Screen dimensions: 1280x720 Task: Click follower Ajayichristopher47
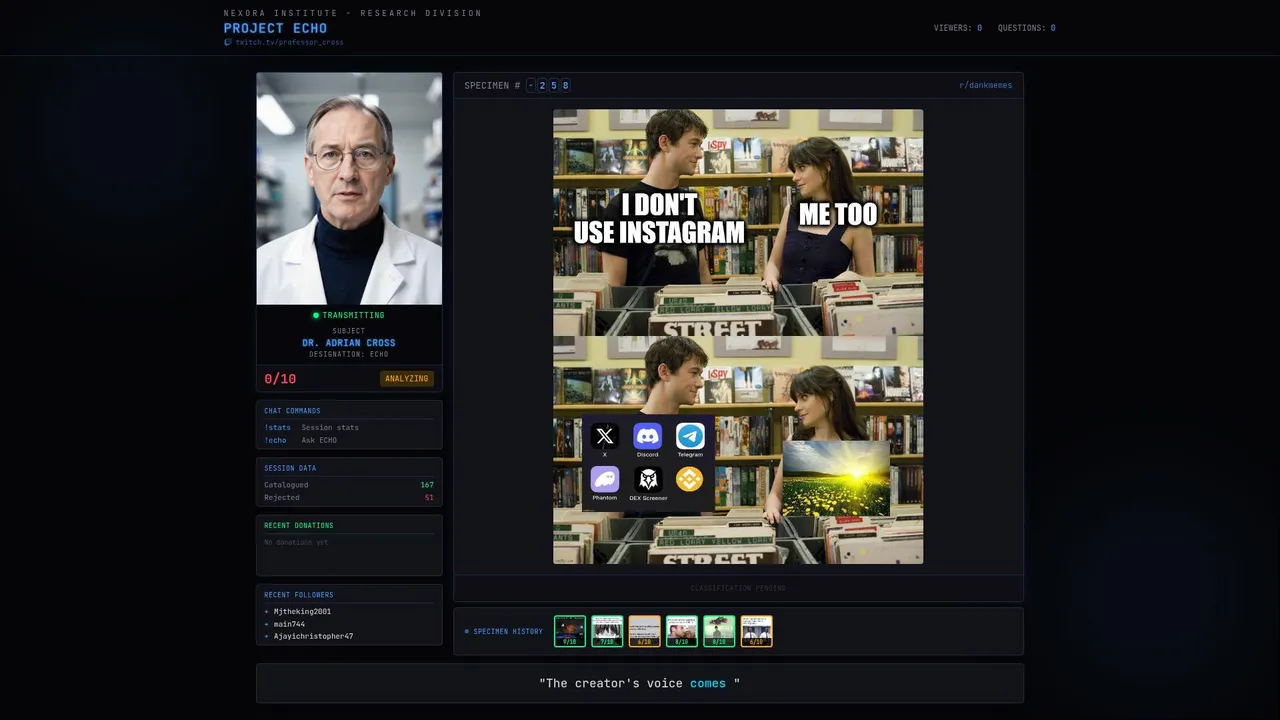click(313, 636)
